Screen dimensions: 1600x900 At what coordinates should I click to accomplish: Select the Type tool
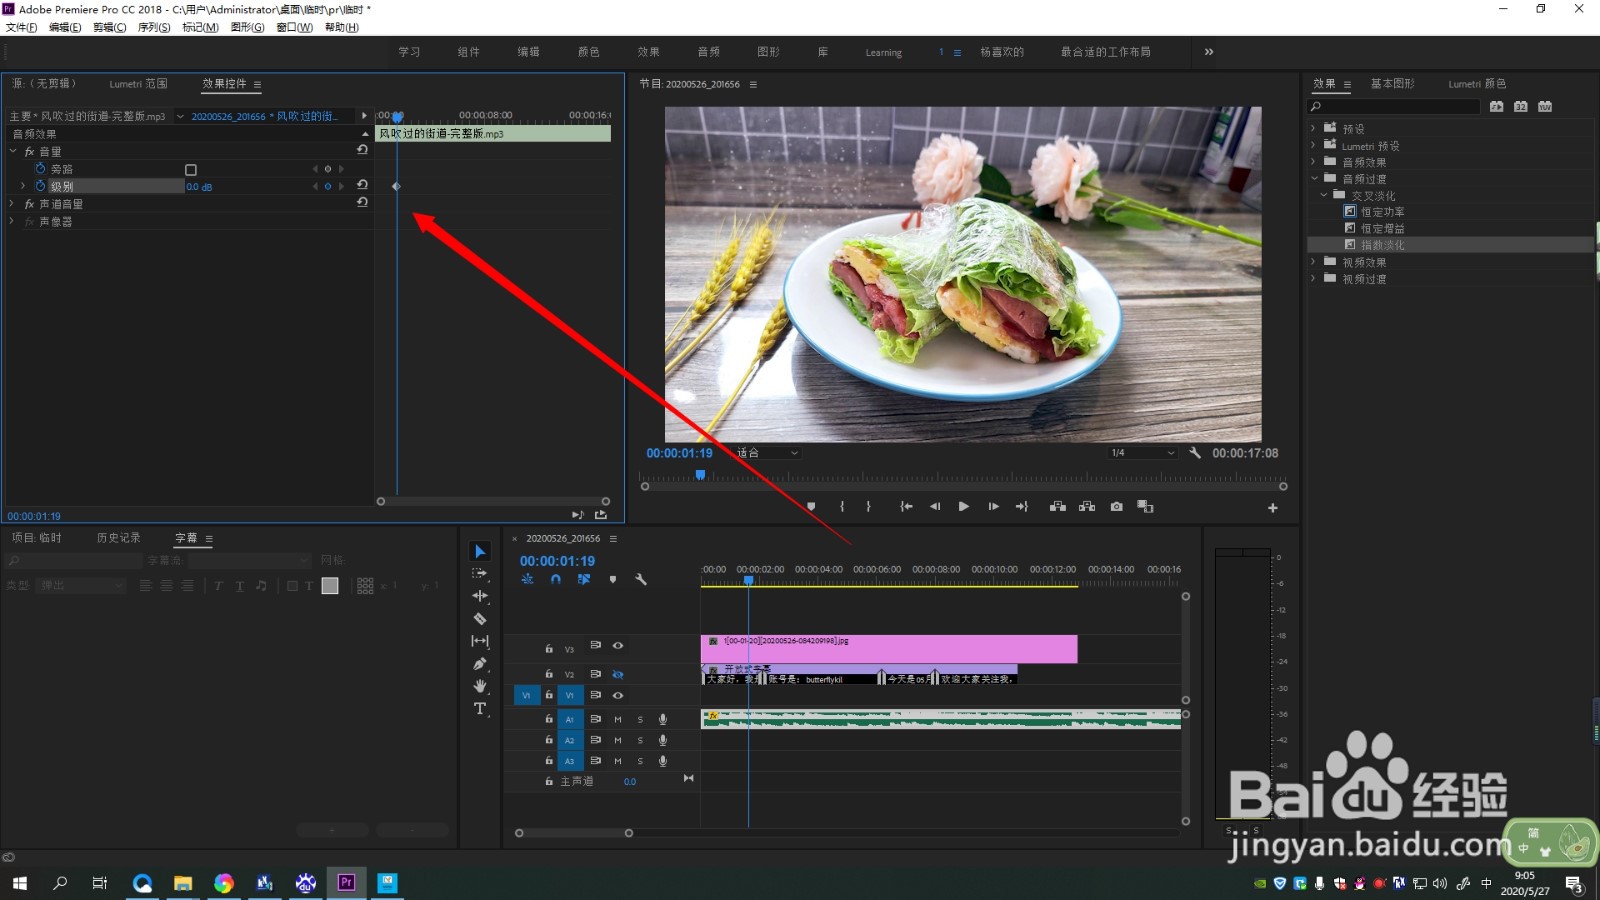480,709
